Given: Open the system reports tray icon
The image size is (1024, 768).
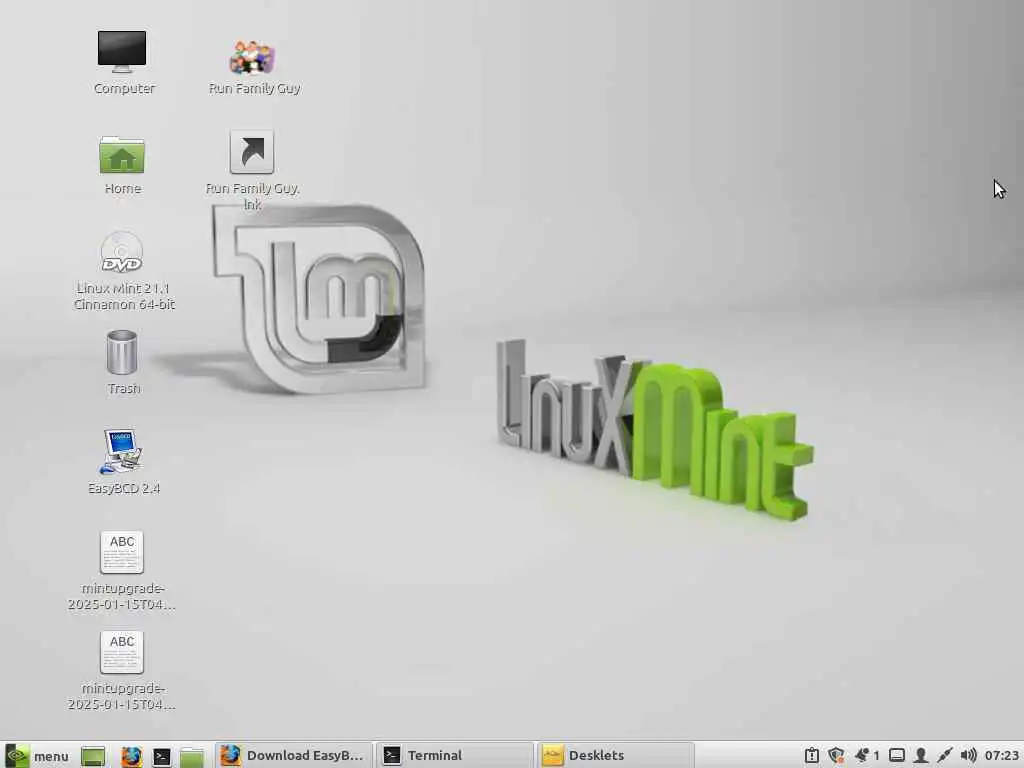Looking at the screenshot, I should tap(812, 756).
